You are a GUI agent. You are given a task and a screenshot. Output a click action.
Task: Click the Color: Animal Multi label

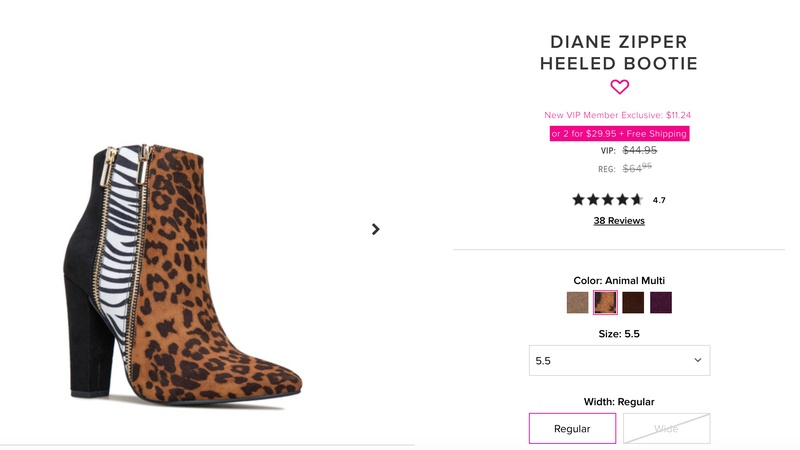pos(619,281)
